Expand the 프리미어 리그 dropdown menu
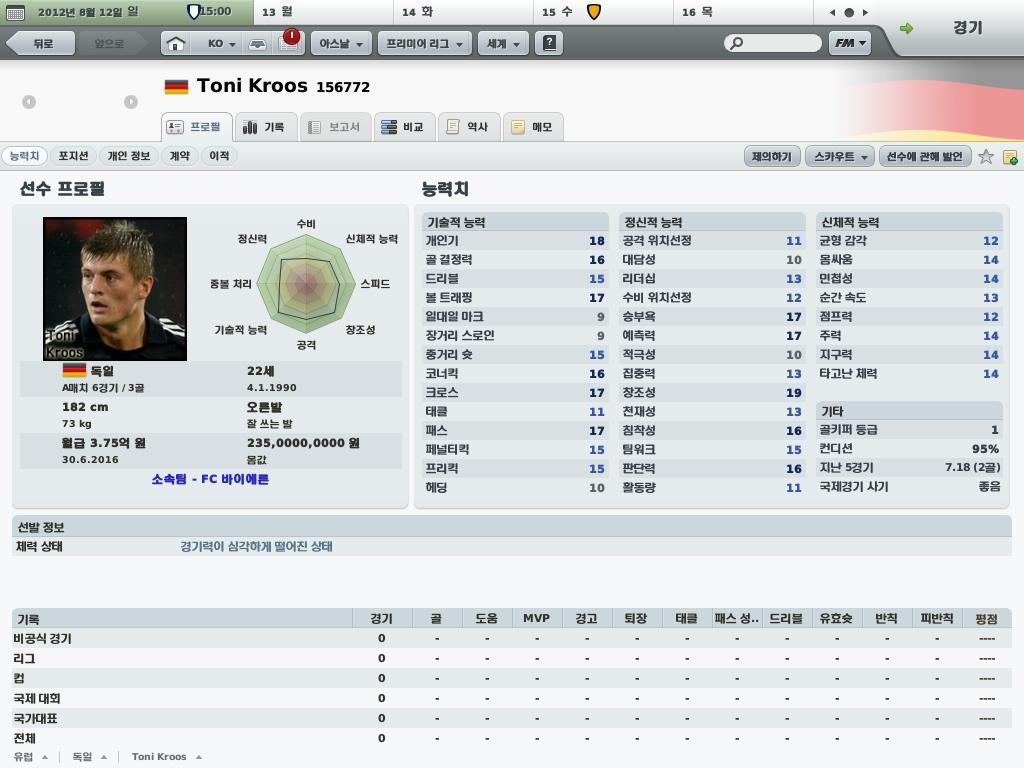Screen dimensions: 1024x768 point(424,44)
